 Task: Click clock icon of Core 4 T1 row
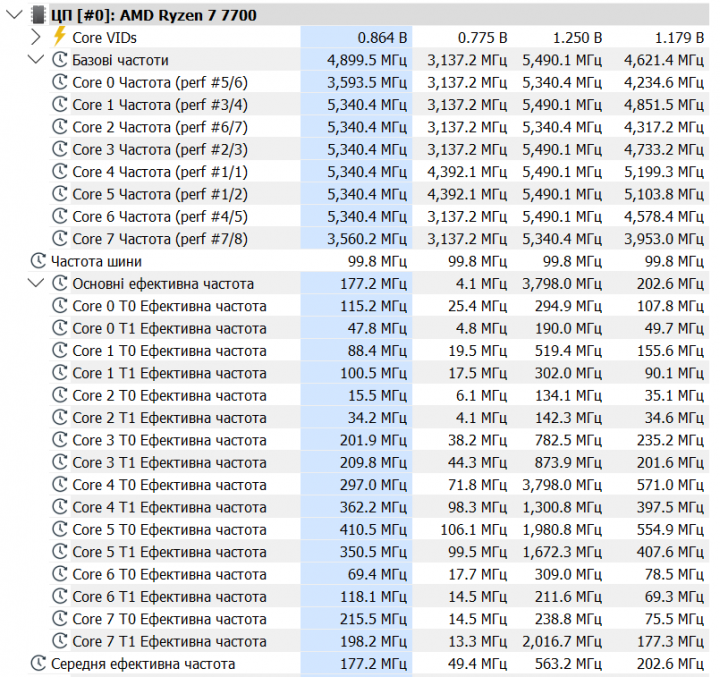[x=60, y=507]
